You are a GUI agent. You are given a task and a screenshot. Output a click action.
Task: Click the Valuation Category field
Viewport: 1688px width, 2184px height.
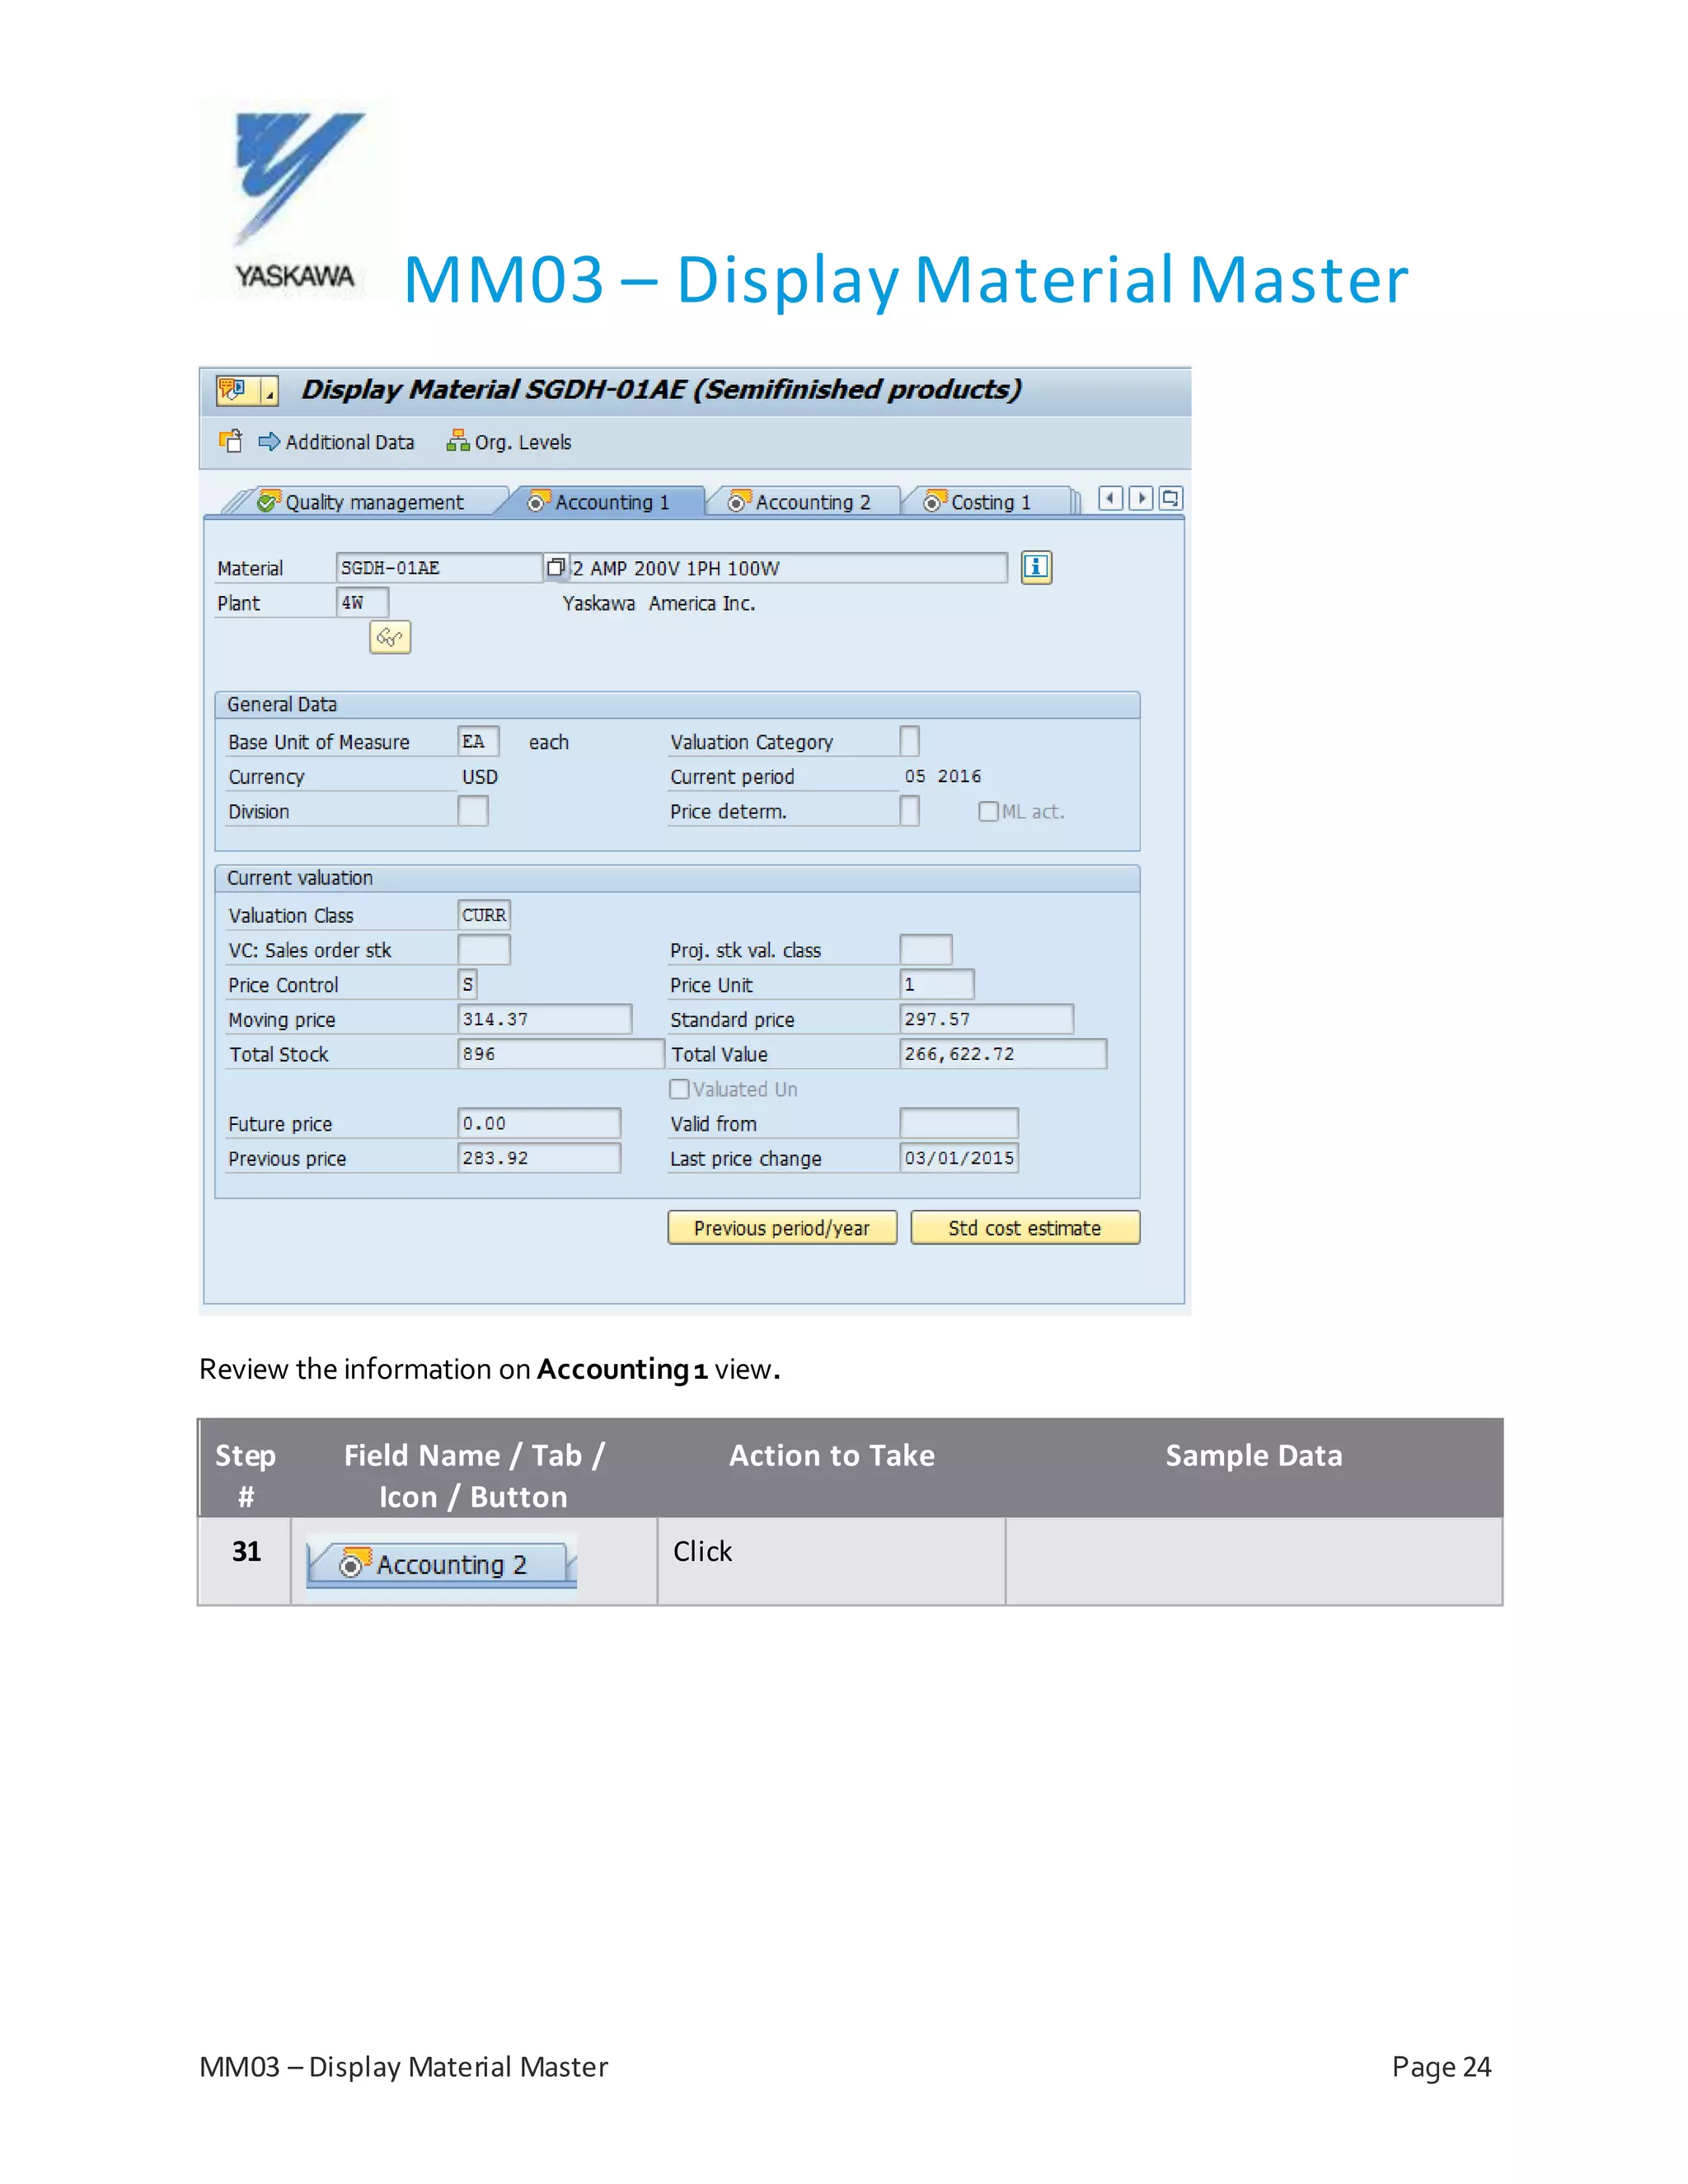tap(909, 742)
